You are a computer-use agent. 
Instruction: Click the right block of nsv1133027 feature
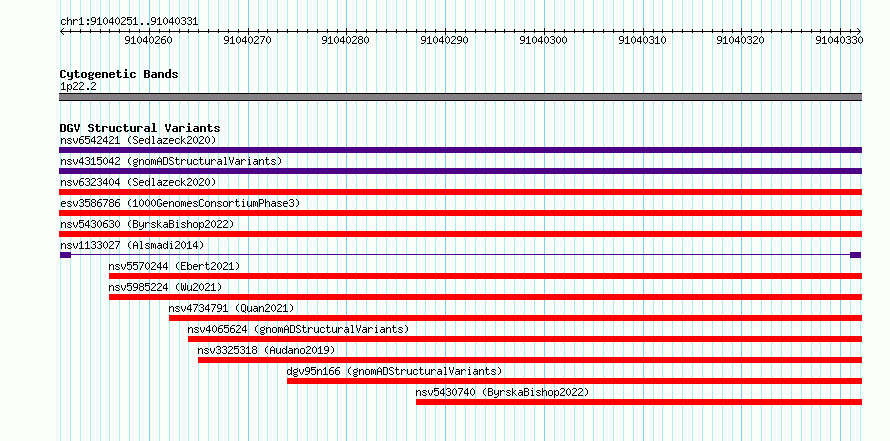point(856,255)
